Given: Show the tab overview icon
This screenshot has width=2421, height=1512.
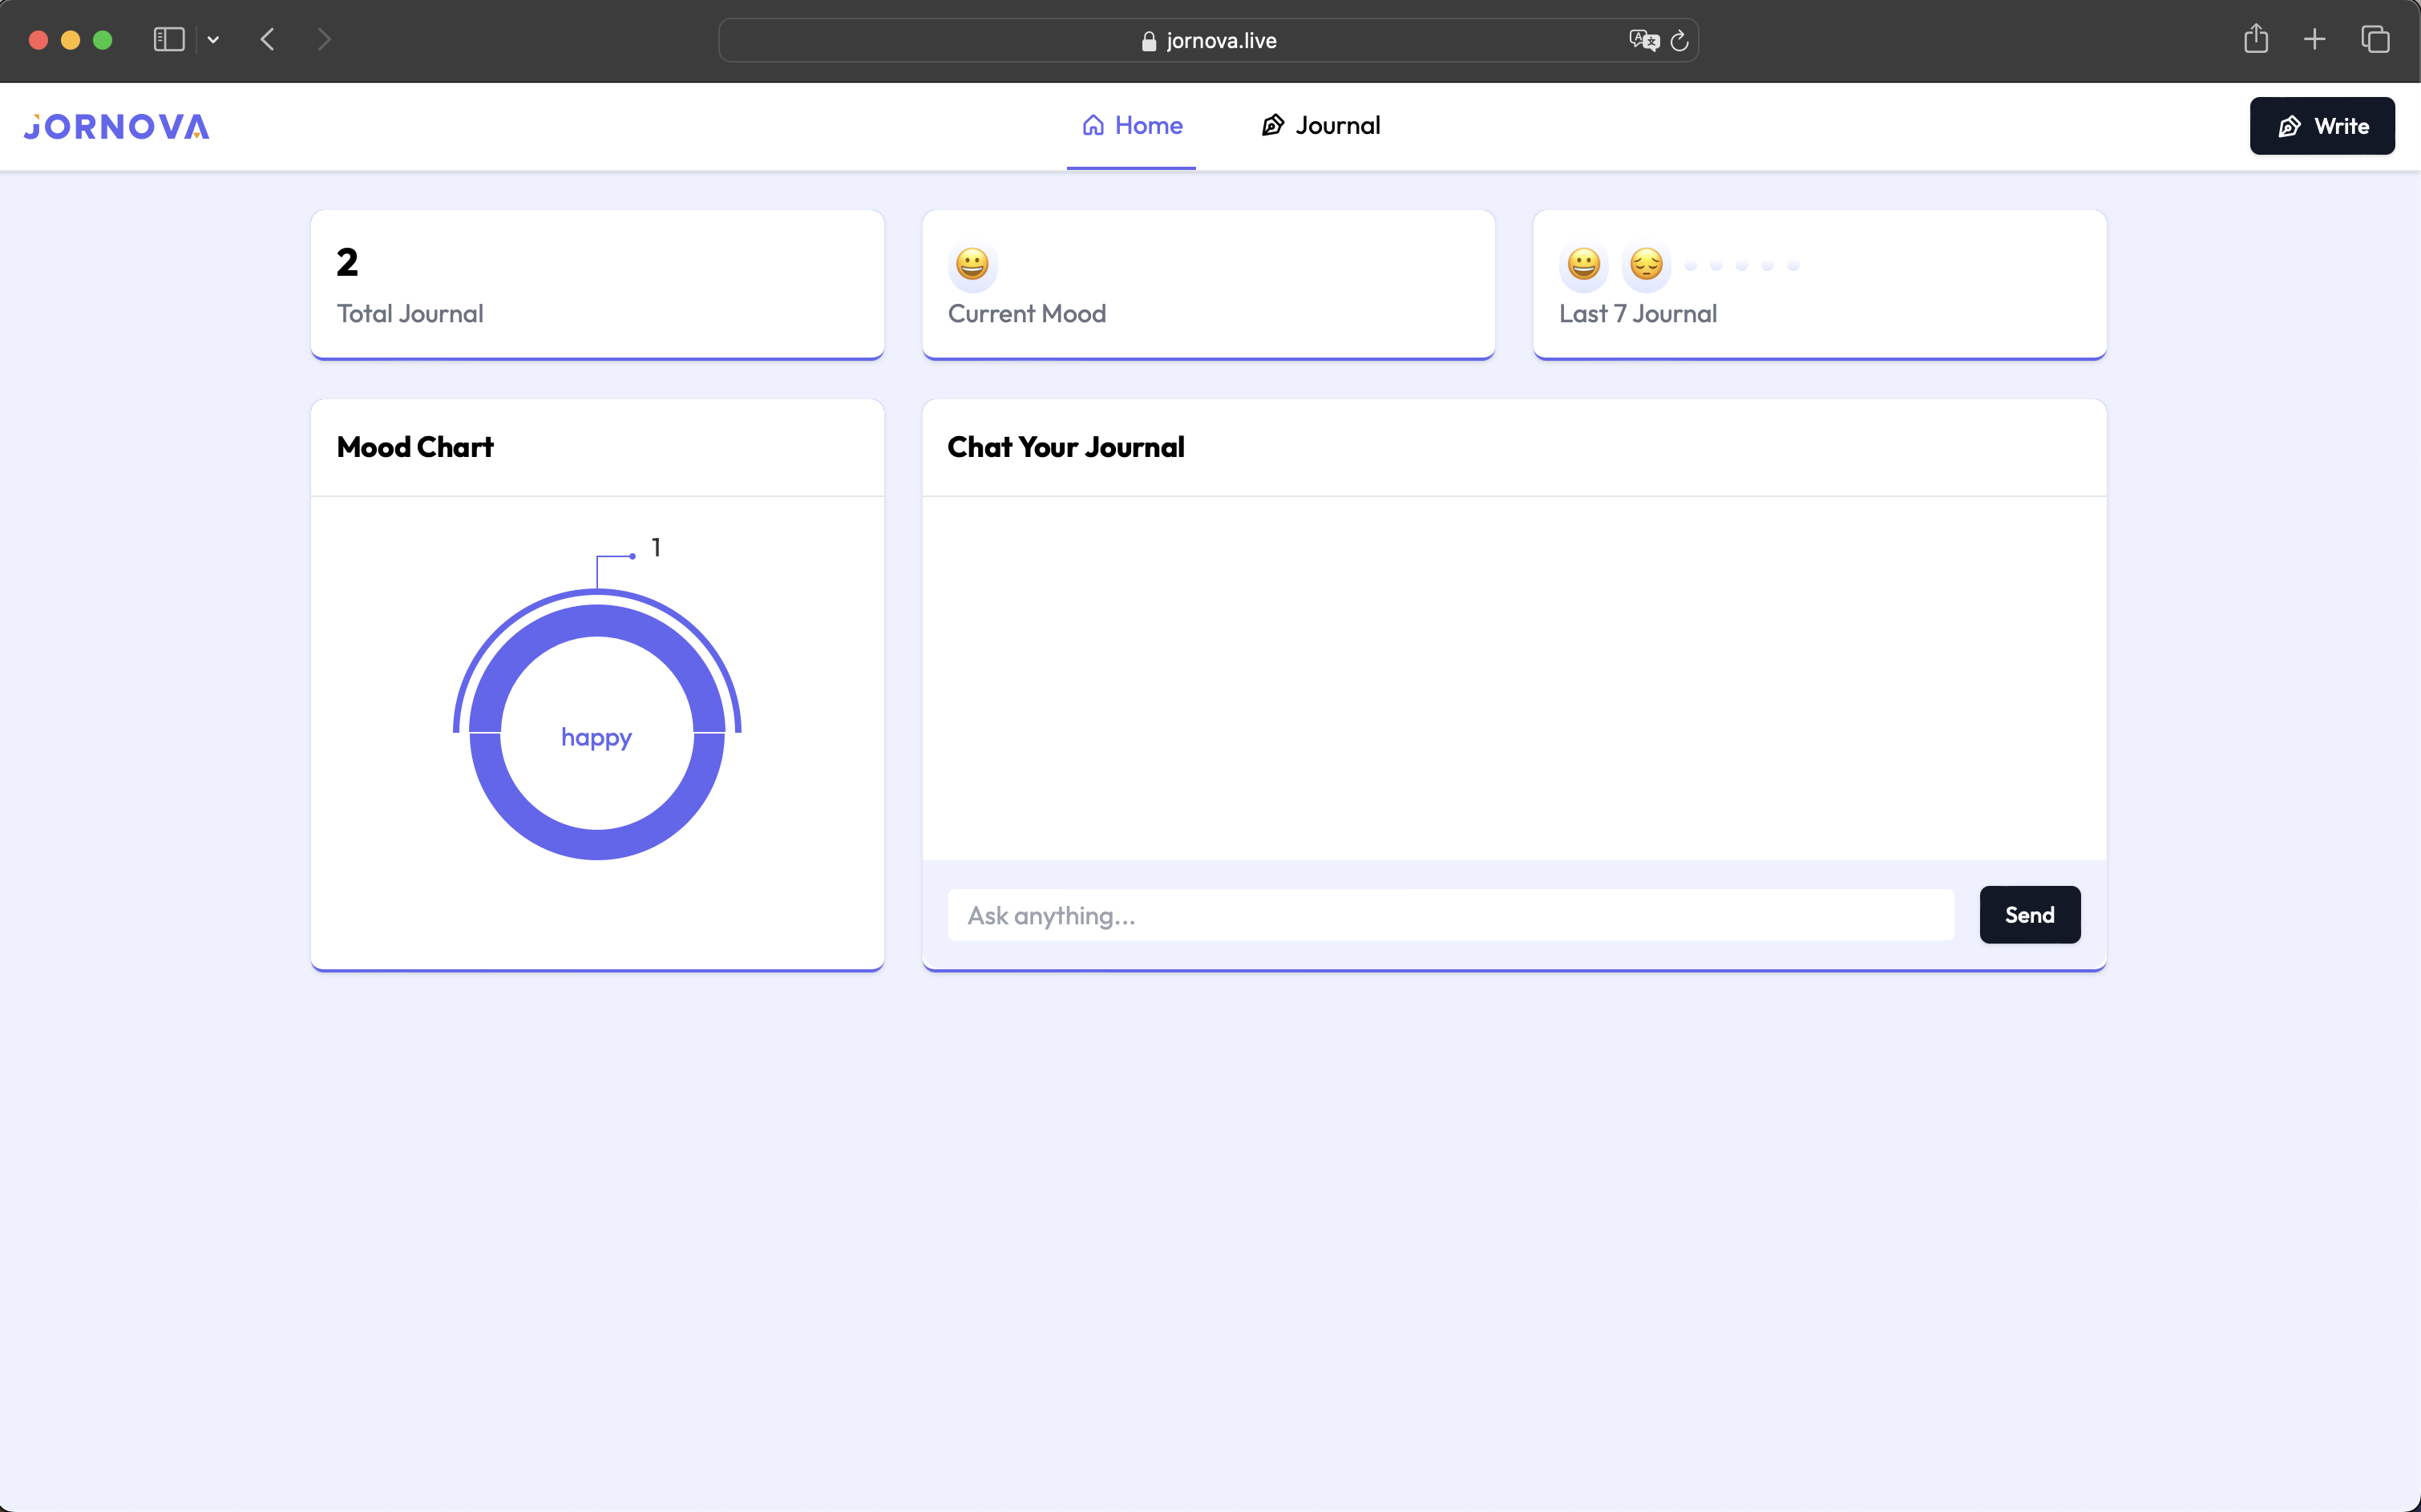Looking at the screenshot, I should (2375, 40).
